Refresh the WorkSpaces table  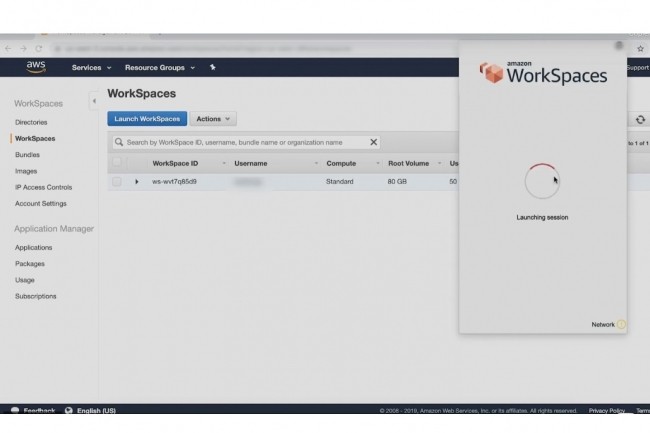640,120
